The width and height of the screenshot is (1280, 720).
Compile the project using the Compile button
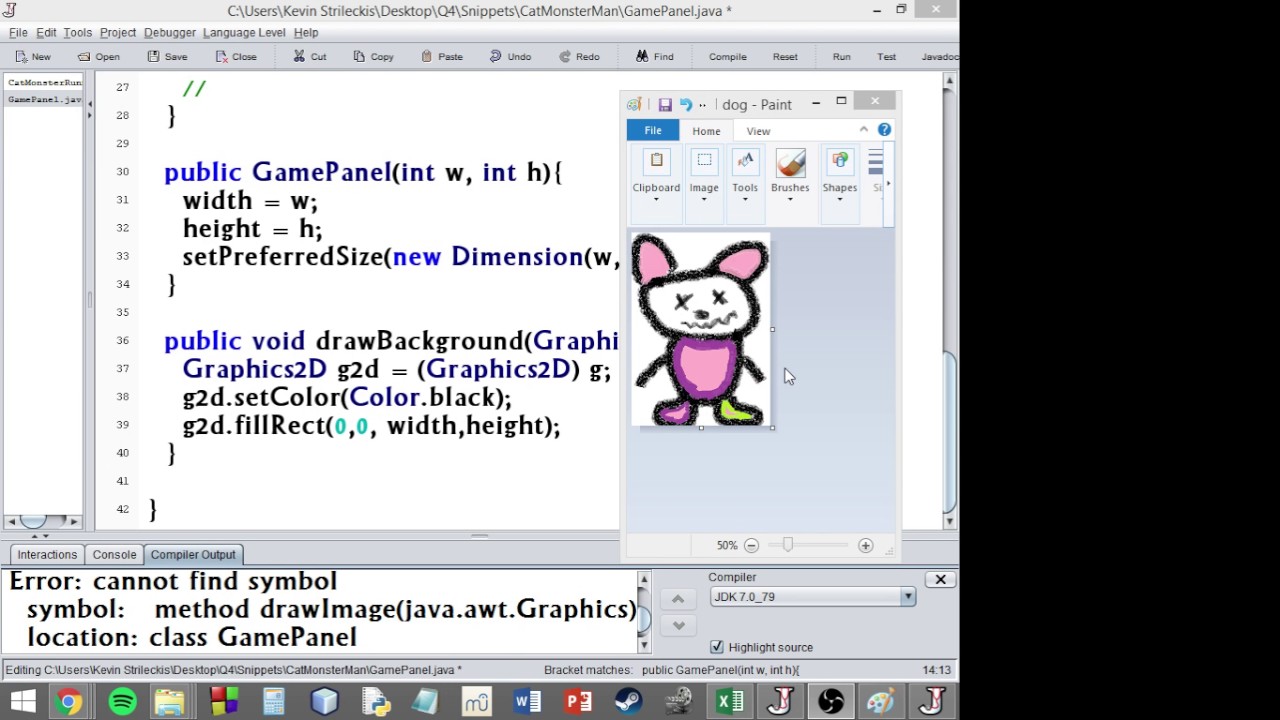pyautogui.click(x=728, y=57)
